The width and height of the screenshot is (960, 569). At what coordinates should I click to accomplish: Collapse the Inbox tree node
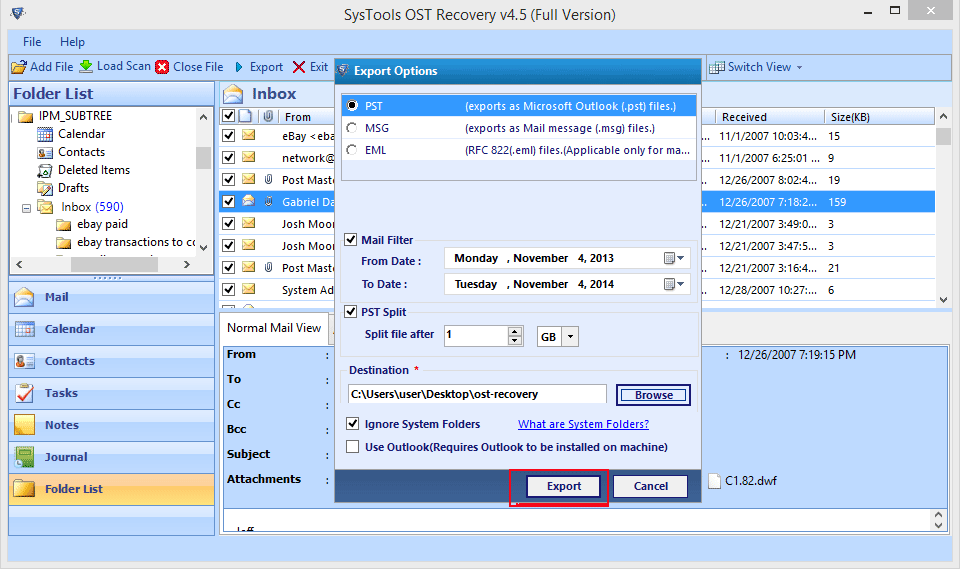point(26,208)
